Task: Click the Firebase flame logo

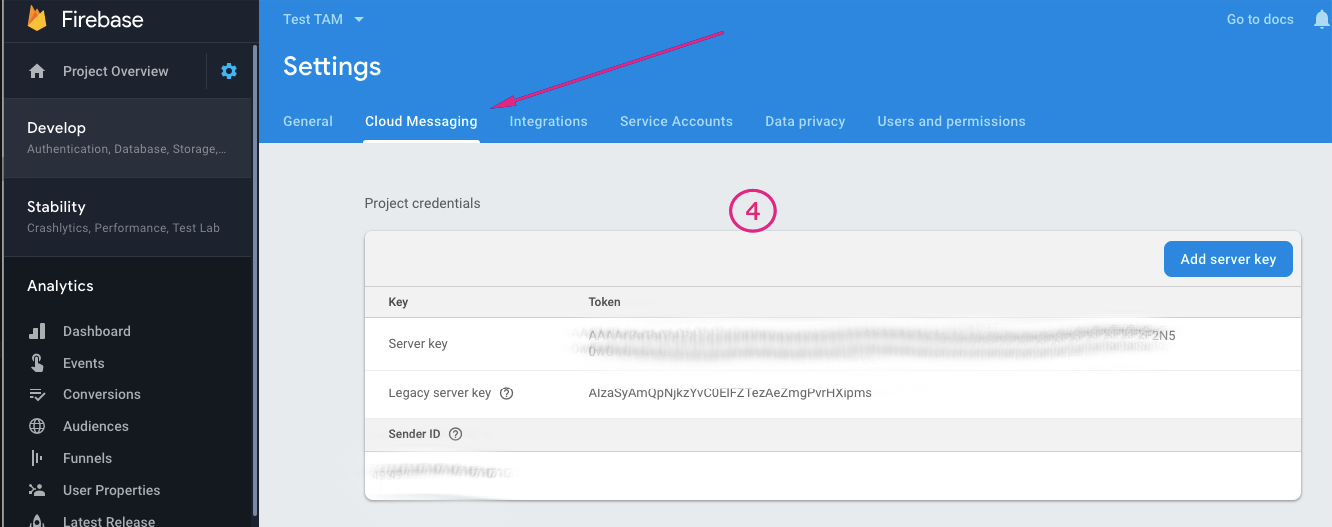Action: pyautogui.click(x=37, y=18)
